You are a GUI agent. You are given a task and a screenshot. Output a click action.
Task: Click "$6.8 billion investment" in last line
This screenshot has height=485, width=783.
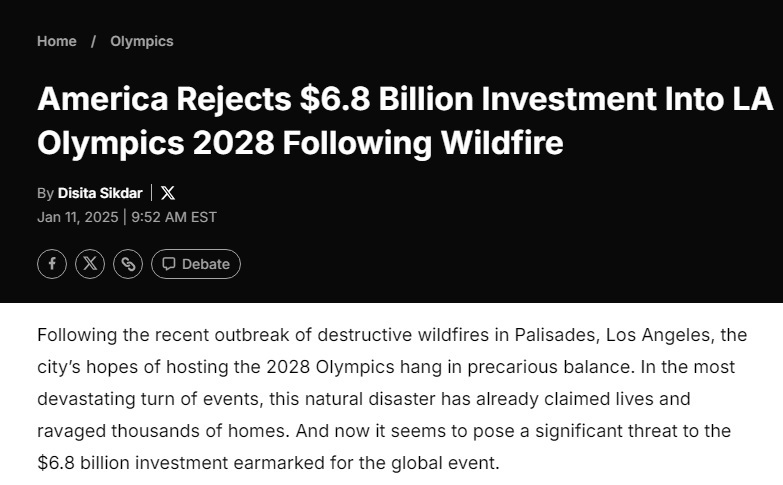point(133,463)
